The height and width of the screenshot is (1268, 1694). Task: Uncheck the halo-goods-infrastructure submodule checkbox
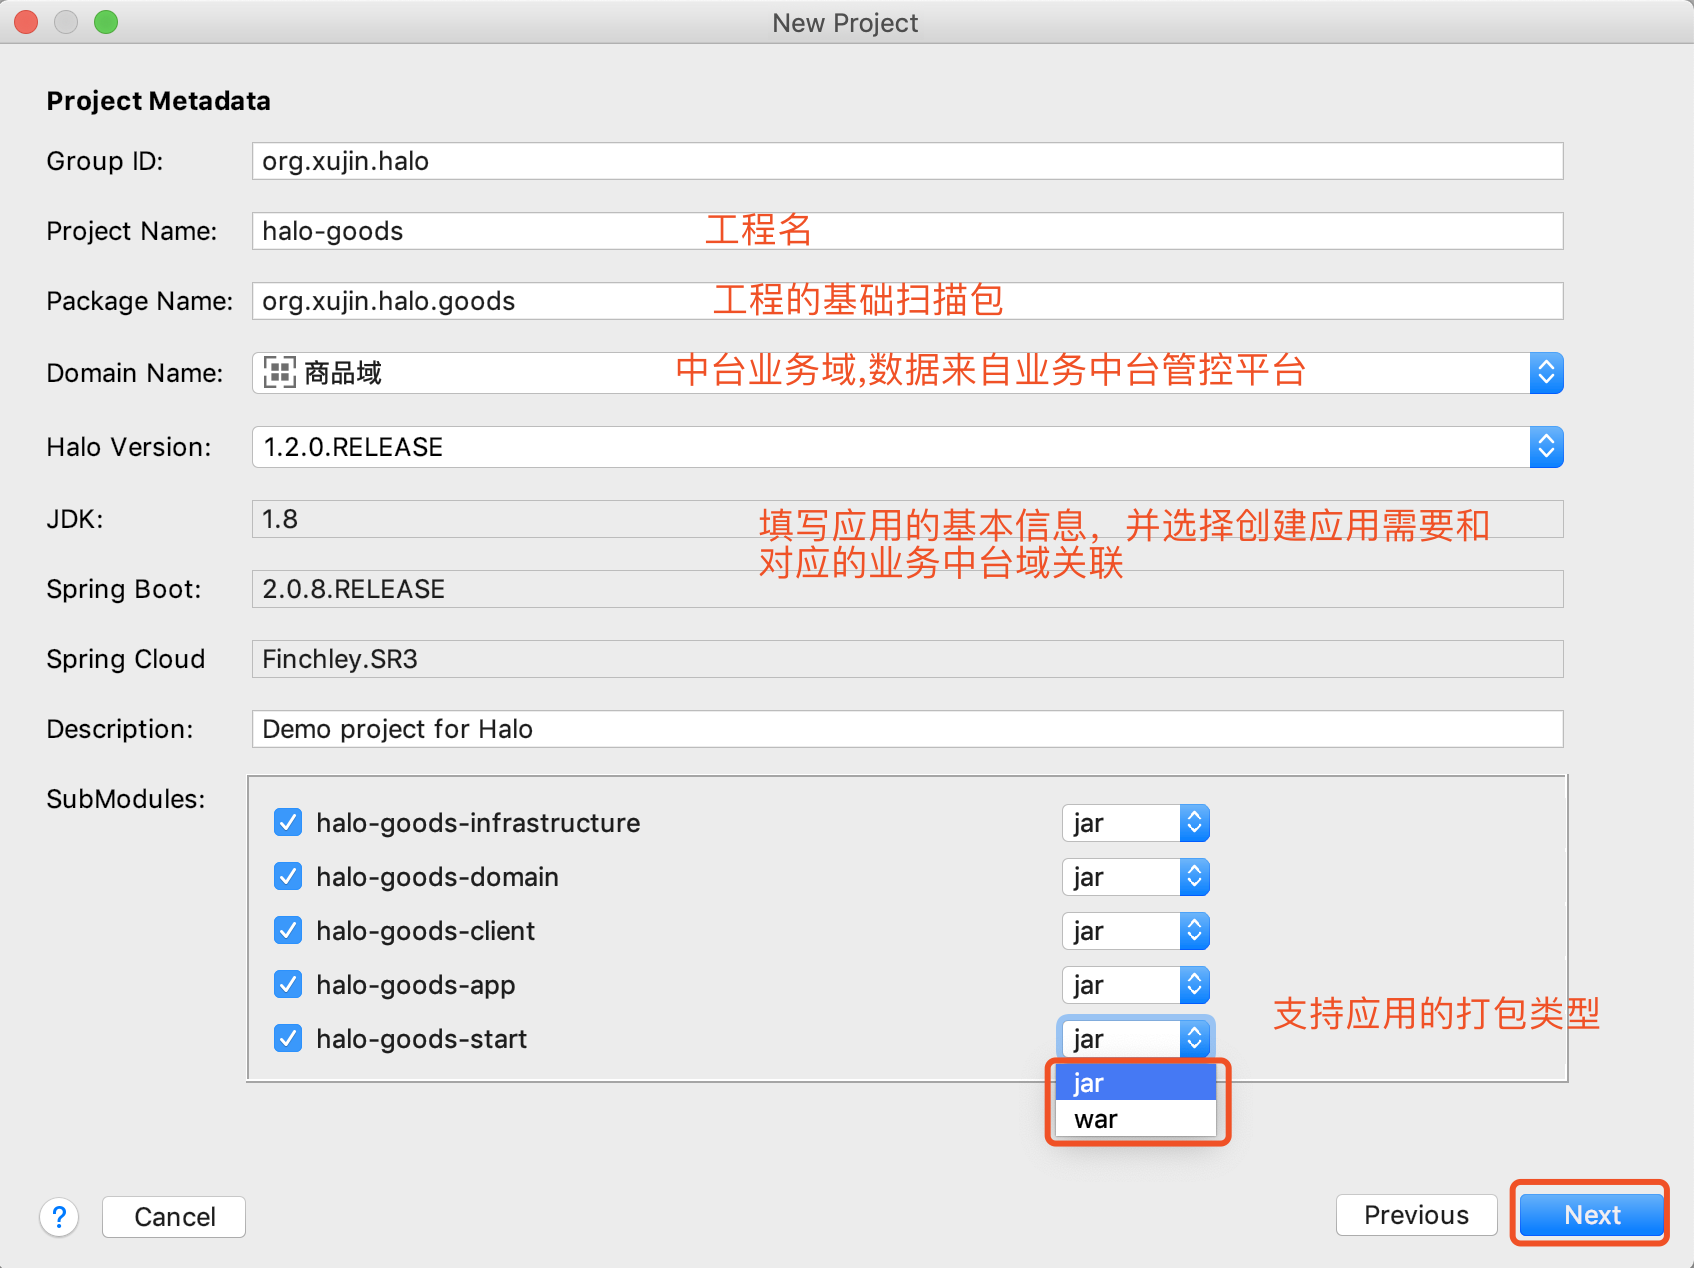point(288,822)
